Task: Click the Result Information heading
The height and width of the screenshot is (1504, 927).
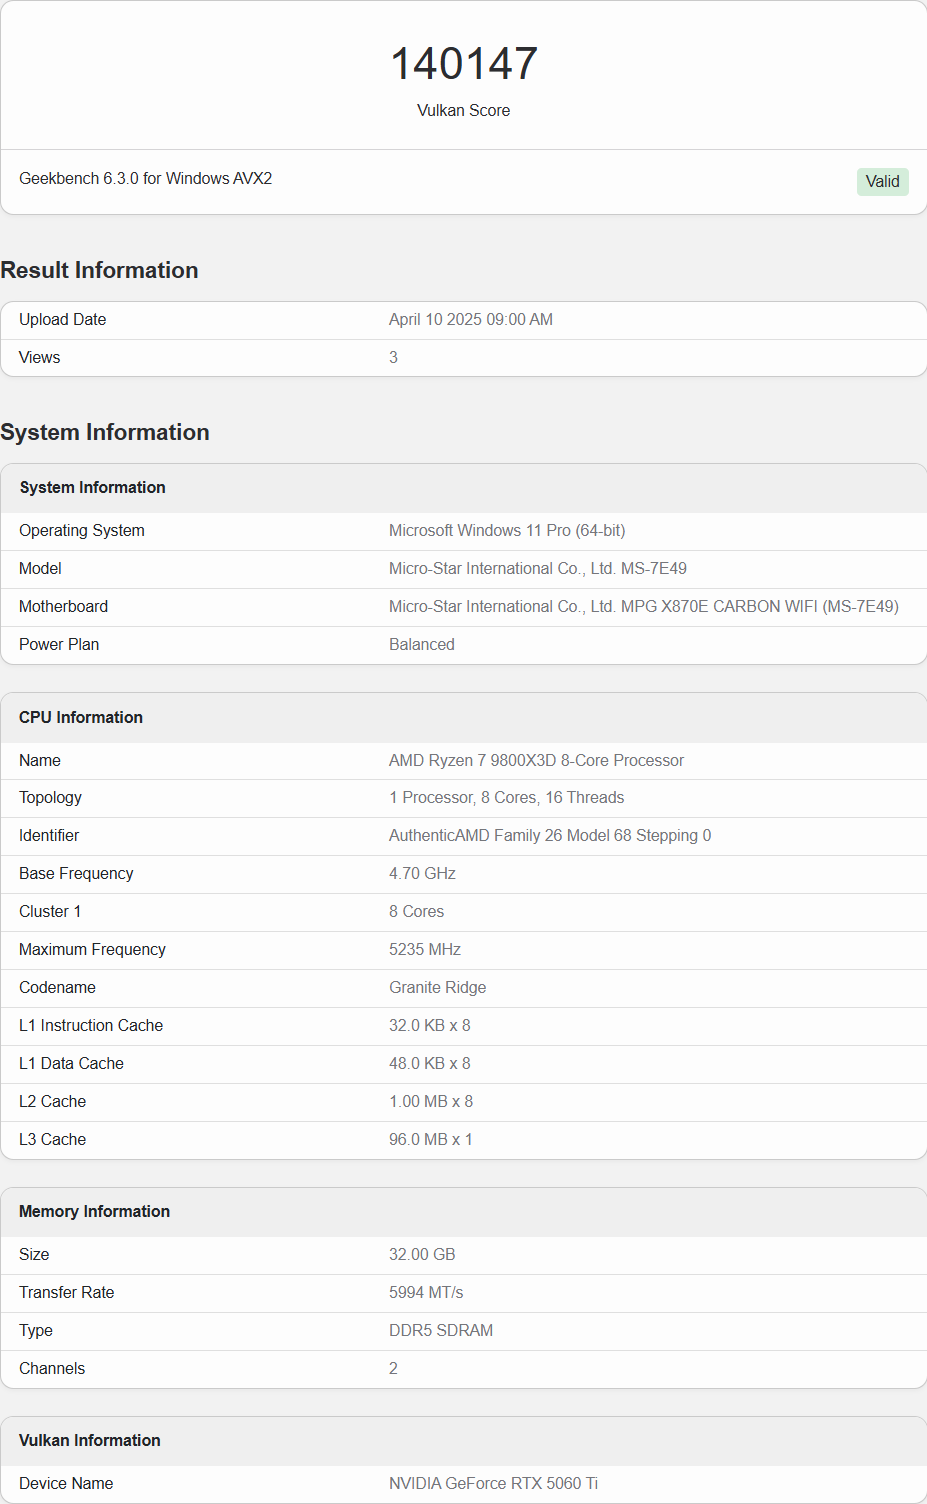Action: 99,269
